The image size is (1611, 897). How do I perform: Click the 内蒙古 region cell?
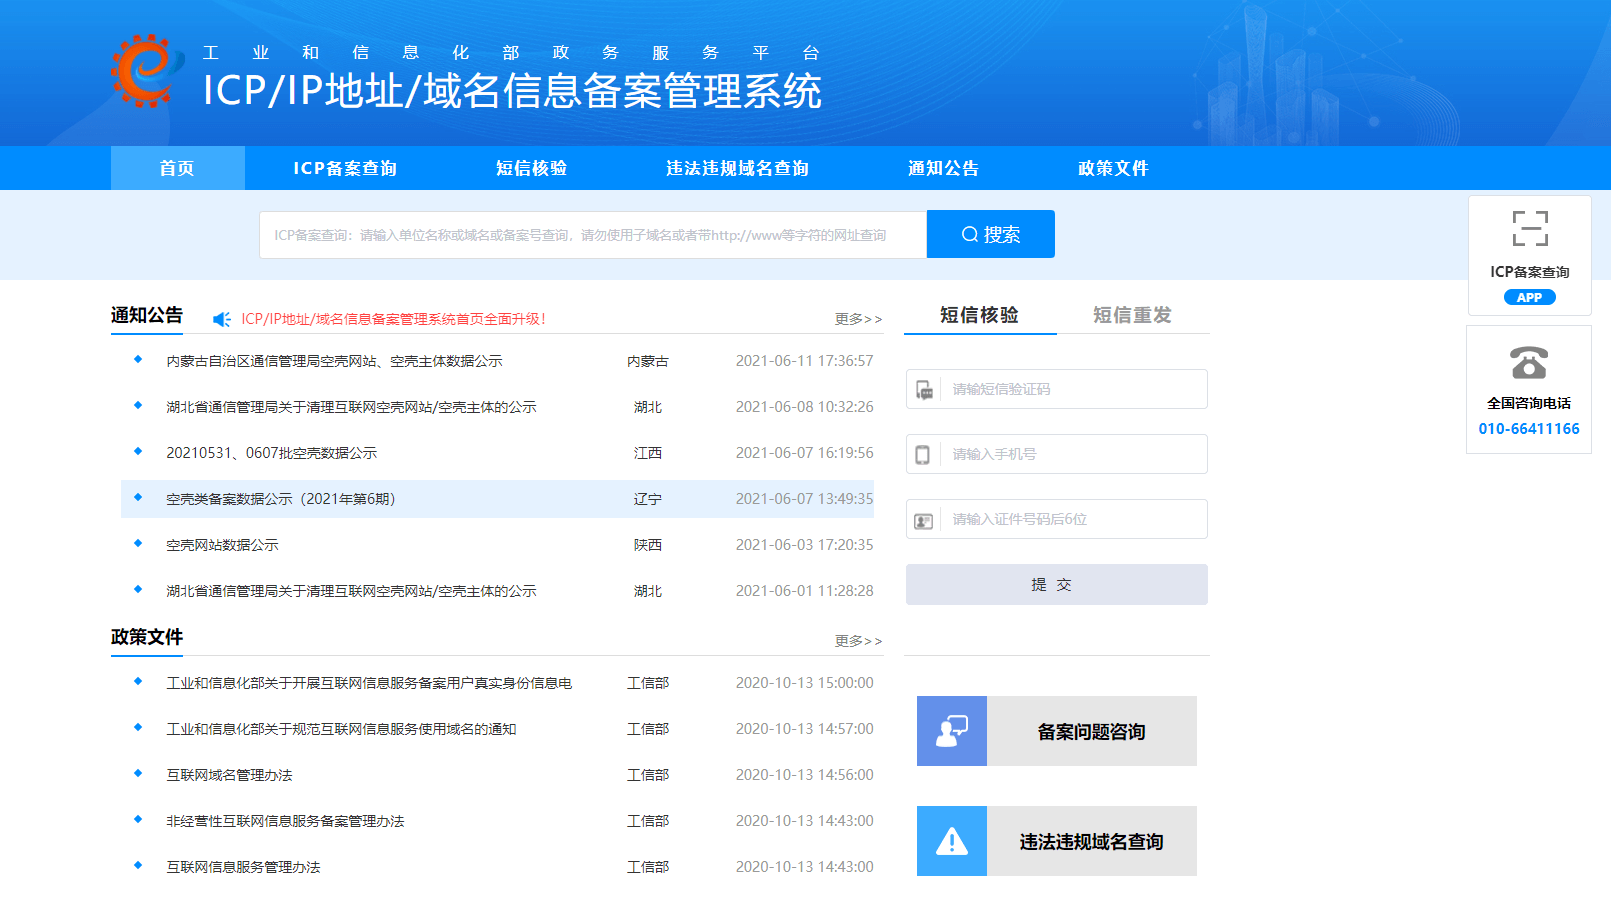[648, 361]
